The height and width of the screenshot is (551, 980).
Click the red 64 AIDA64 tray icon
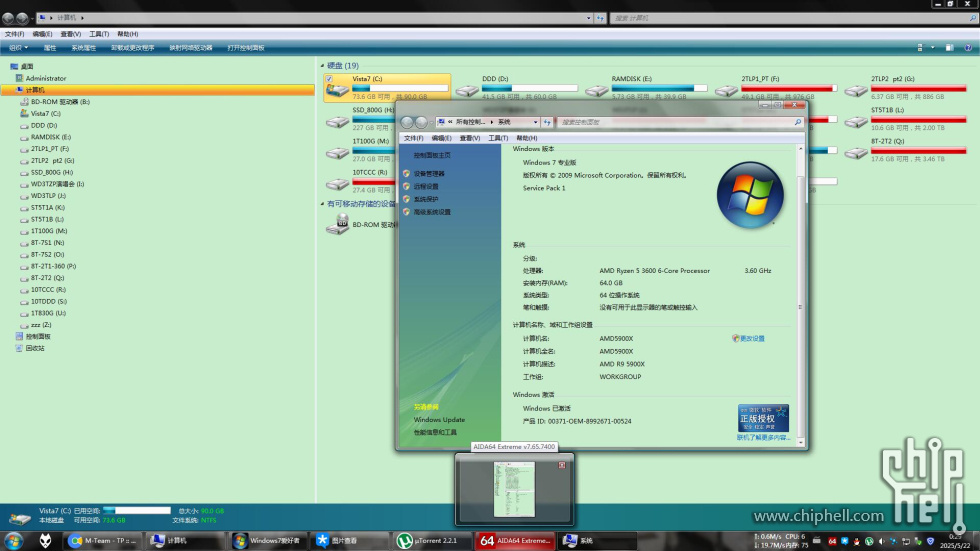pos(832,542)
